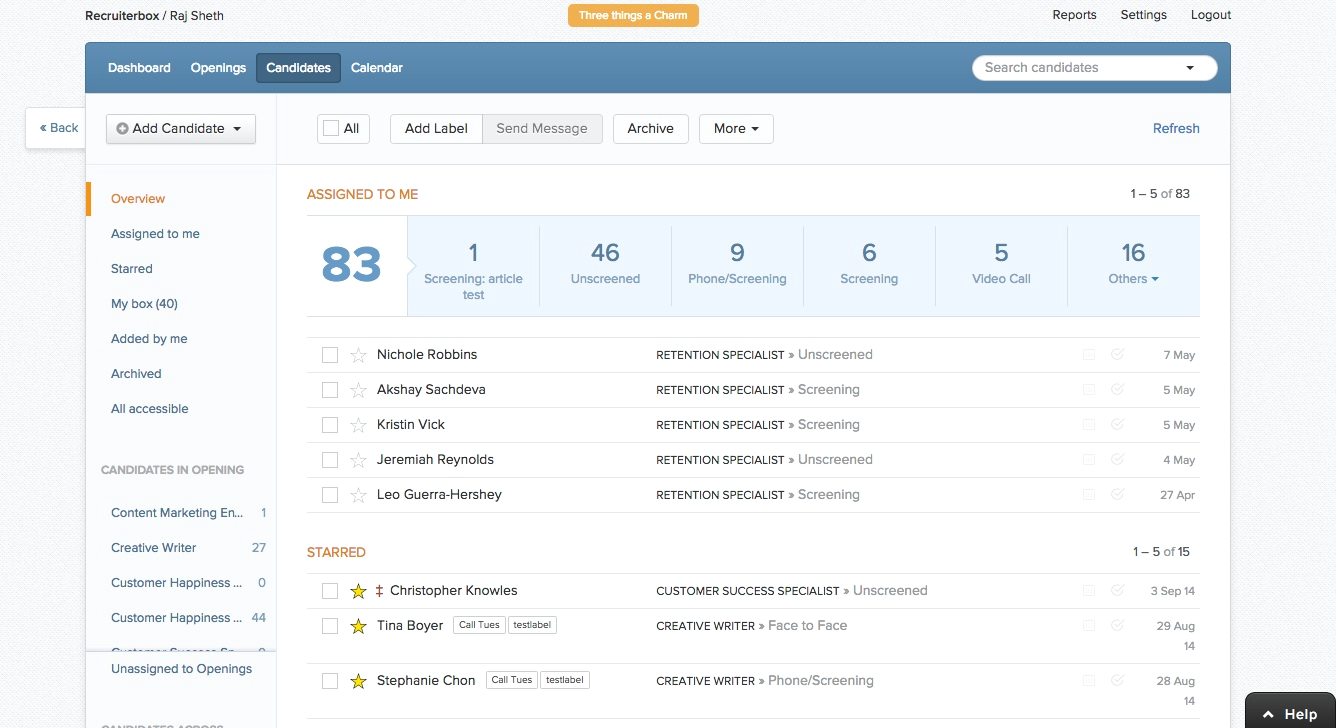This screenshot has width=1336, height=728.
Task: Check the All candidates checkbox
Action: pos(331,128)
